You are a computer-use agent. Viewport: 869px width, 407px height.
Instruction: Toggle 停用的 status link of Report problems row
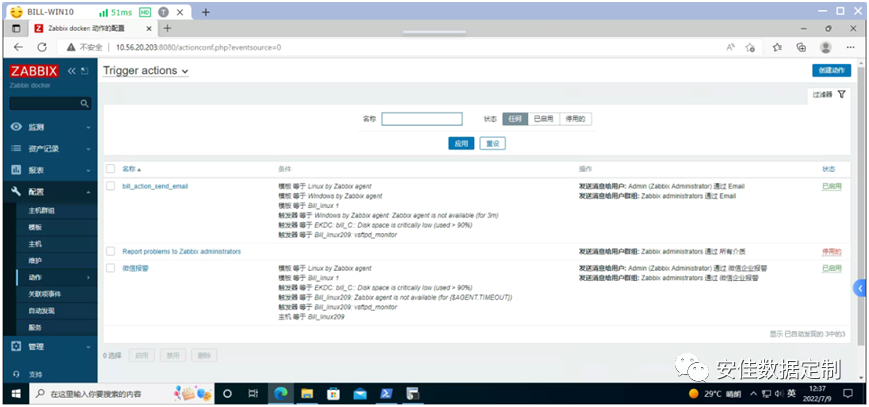click(x=831, y=252)
